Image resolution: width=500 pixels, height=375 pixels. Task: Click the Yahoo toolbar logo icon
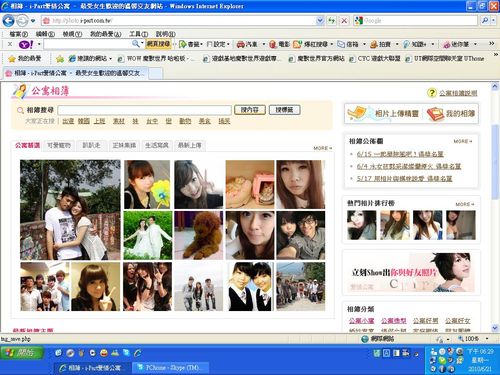[x=26, y=44]
